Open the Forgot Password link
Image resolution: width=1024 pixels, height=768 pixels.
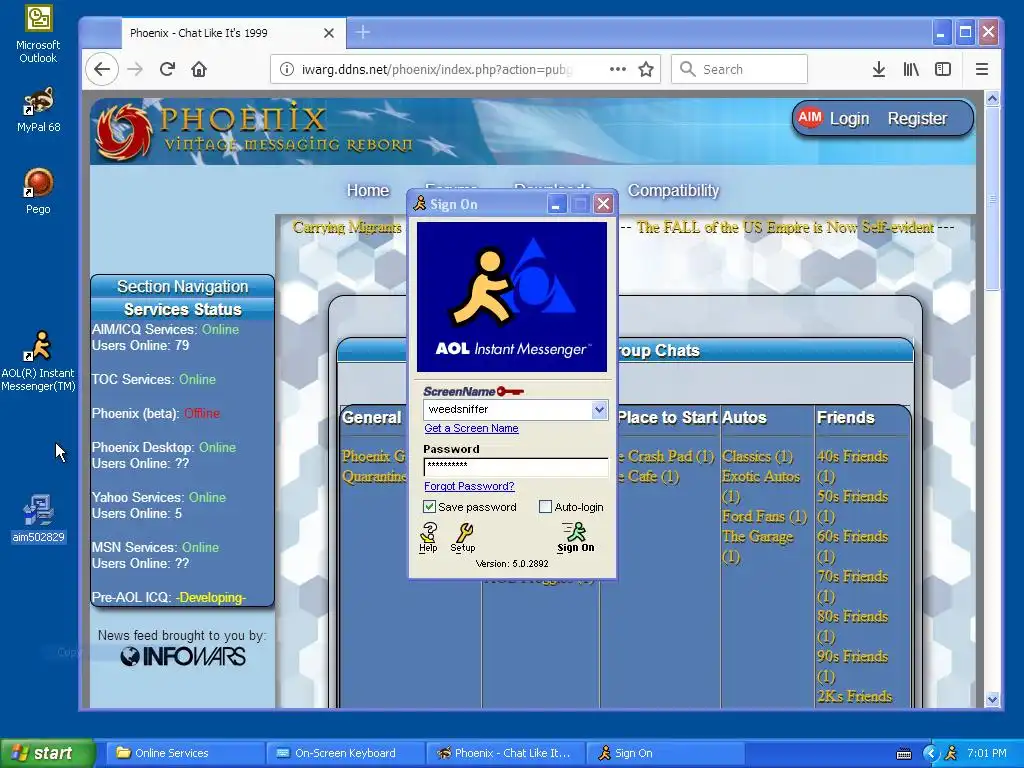[470, 487]
